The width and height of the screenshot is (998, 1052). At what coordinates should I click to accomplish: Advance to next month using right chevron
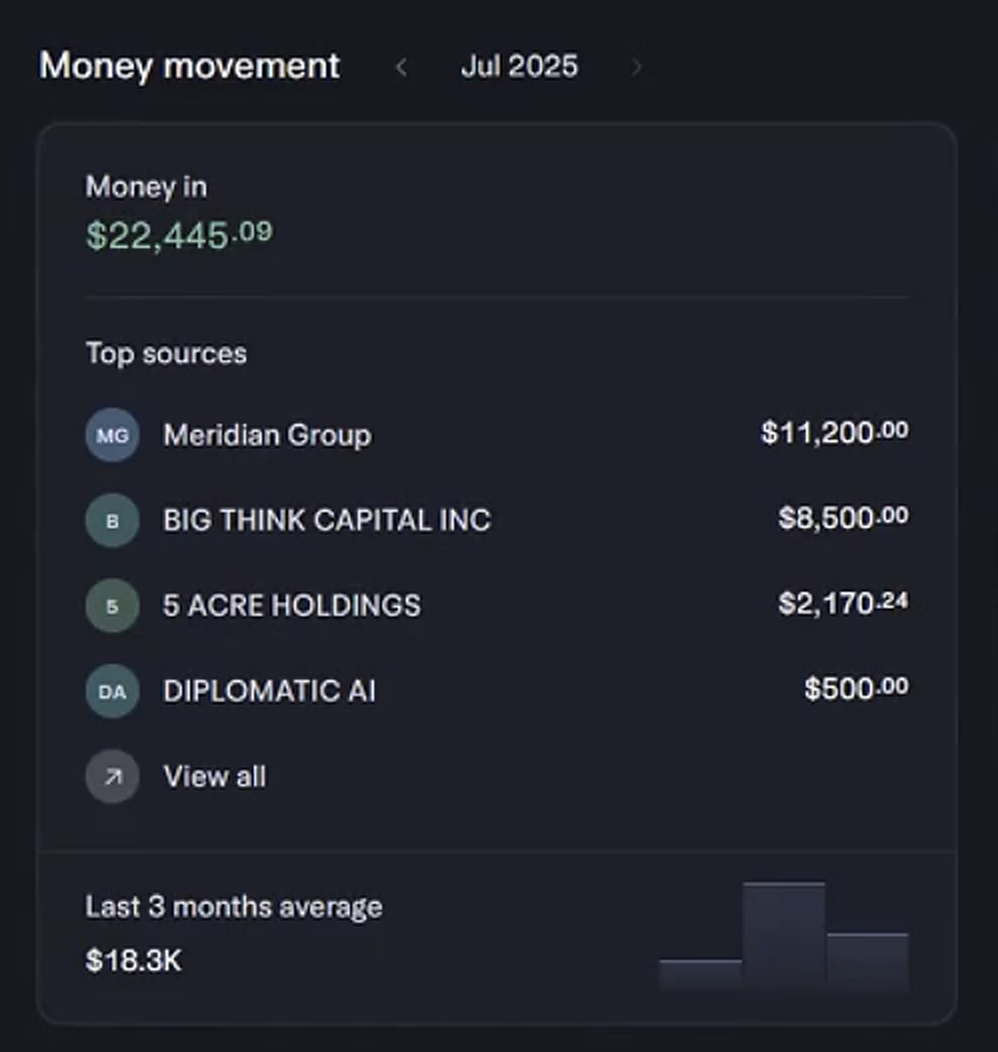pyautogui.click(x=637, y=66)
